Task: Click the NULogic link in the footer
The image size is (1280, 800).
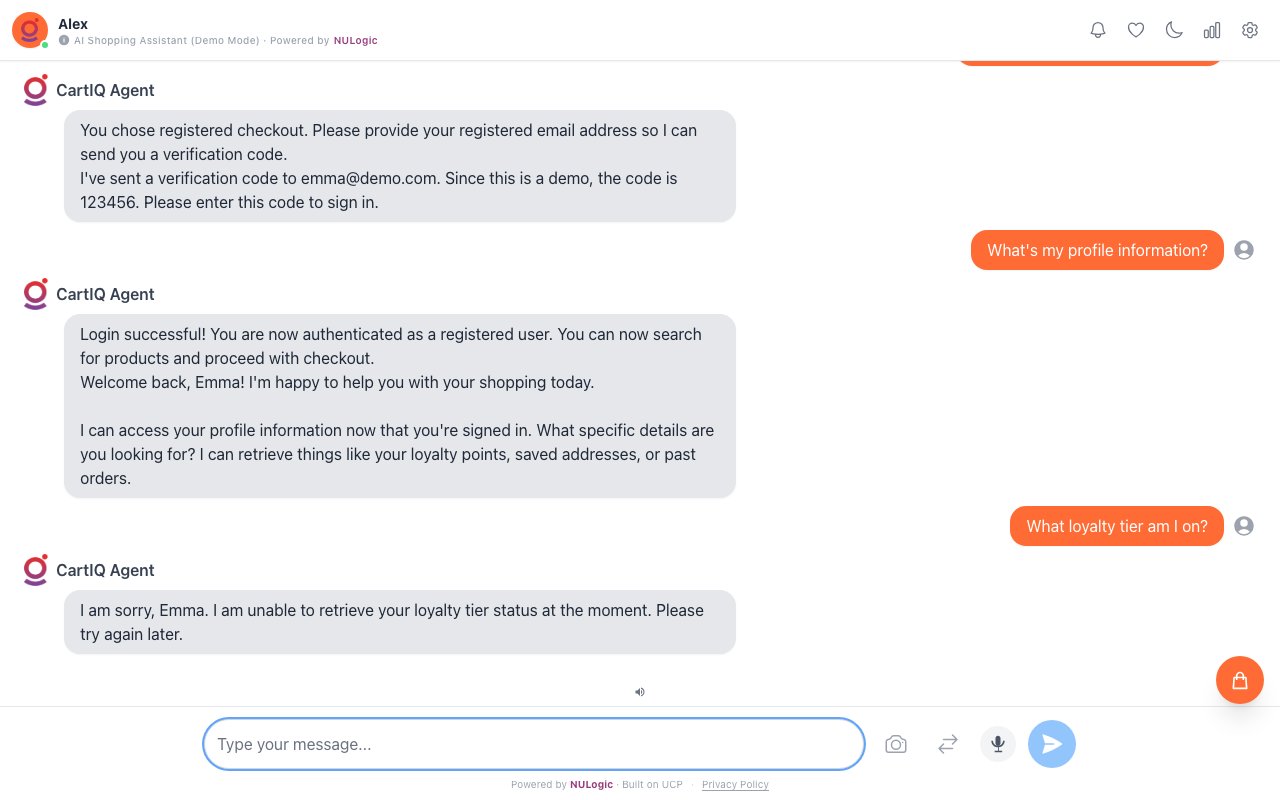Action: [x=591, y=785]
